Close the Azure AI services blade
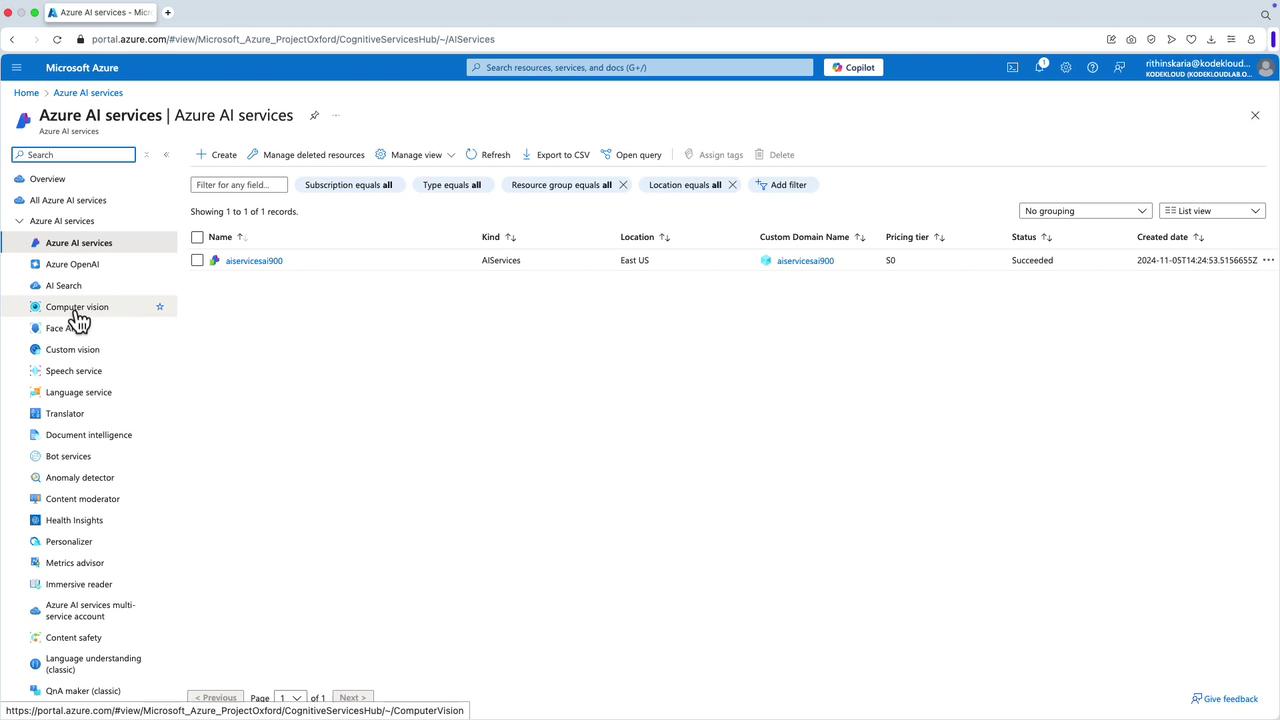Screen dimensions: 1280x720 [x=1255, y=115]
